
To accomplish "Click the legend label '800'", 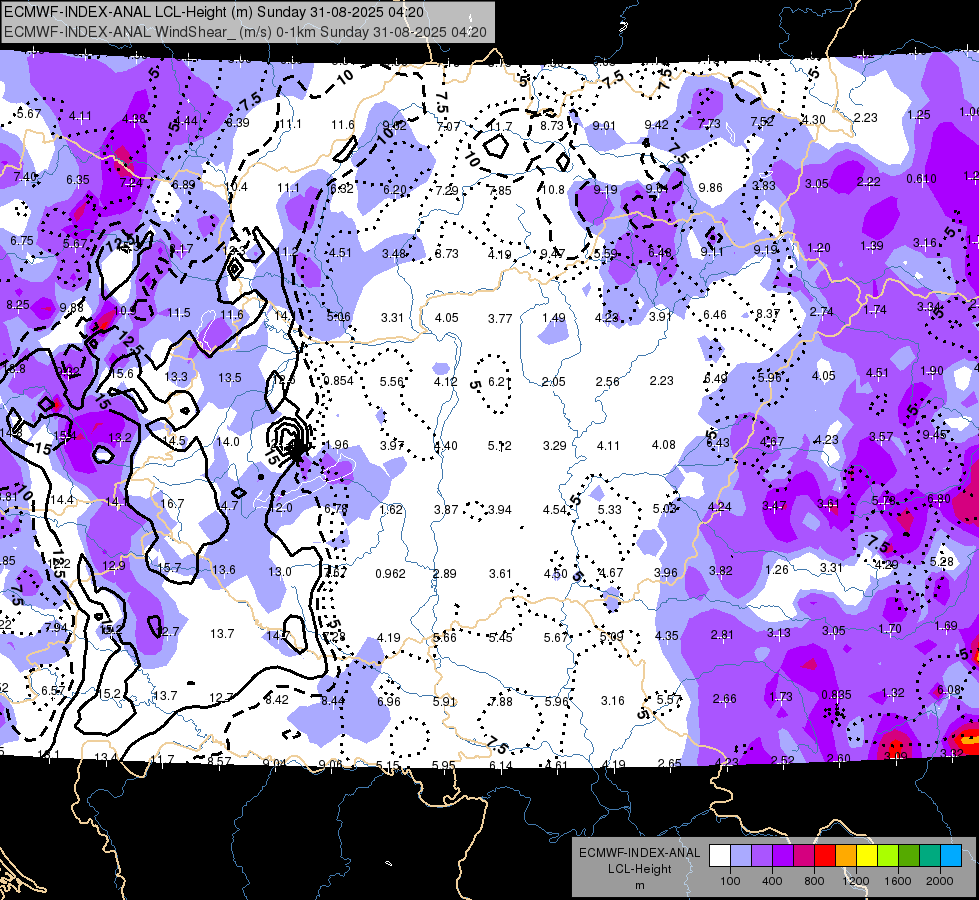I will (814, 881).
